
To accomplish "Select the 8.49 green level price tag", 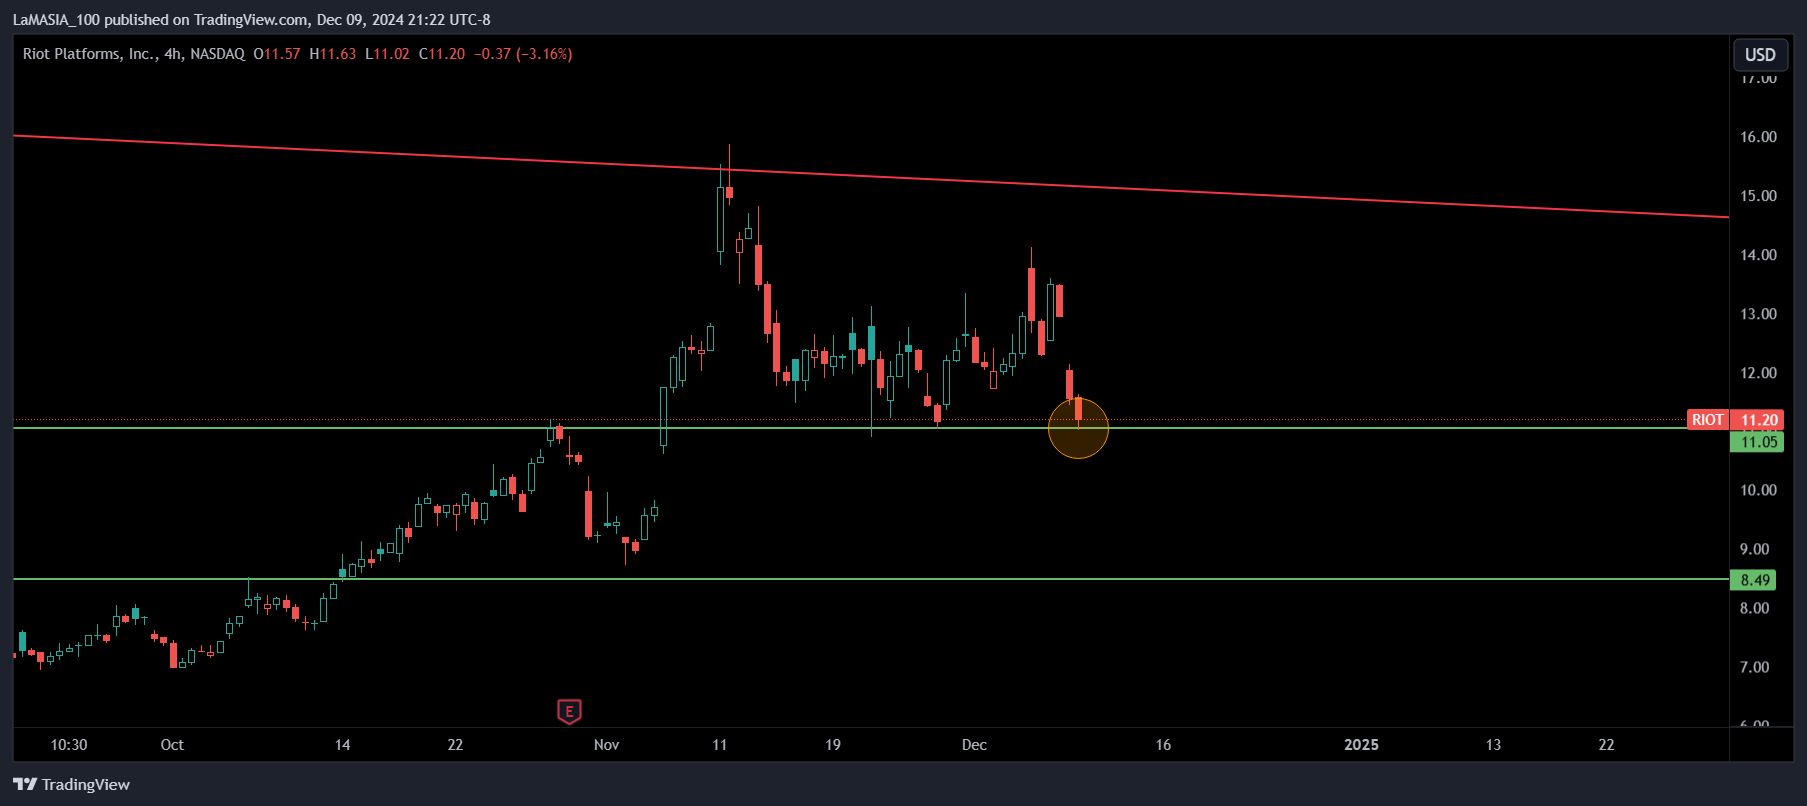I will click(x=1755, y=580).
